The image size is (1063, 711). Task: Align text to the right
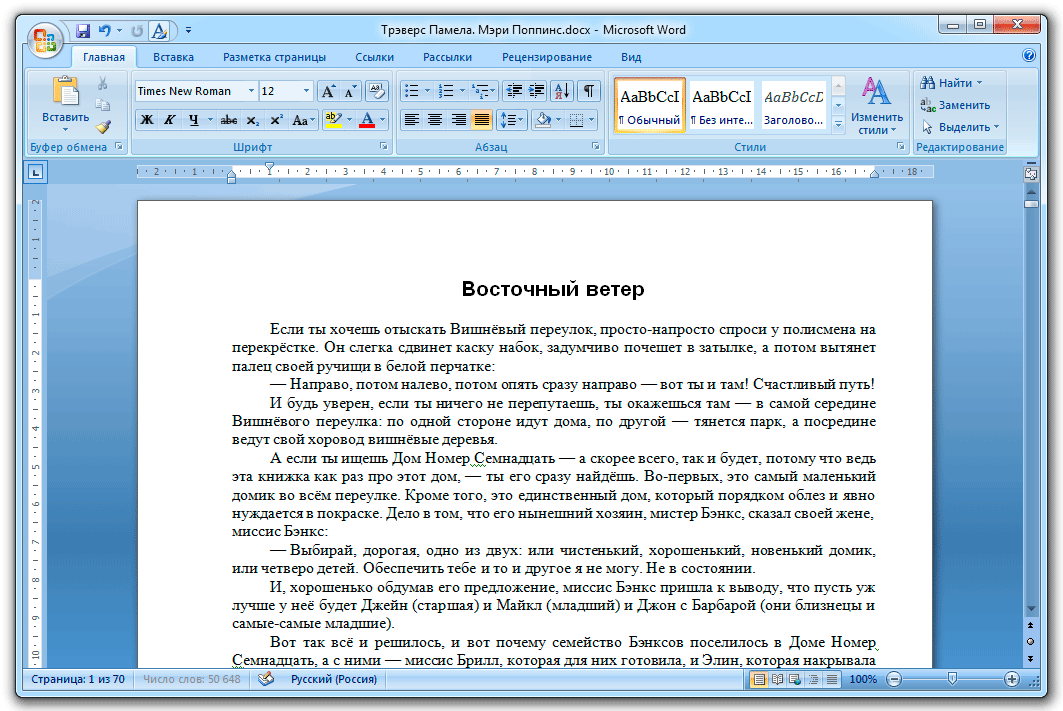point(458,121)
